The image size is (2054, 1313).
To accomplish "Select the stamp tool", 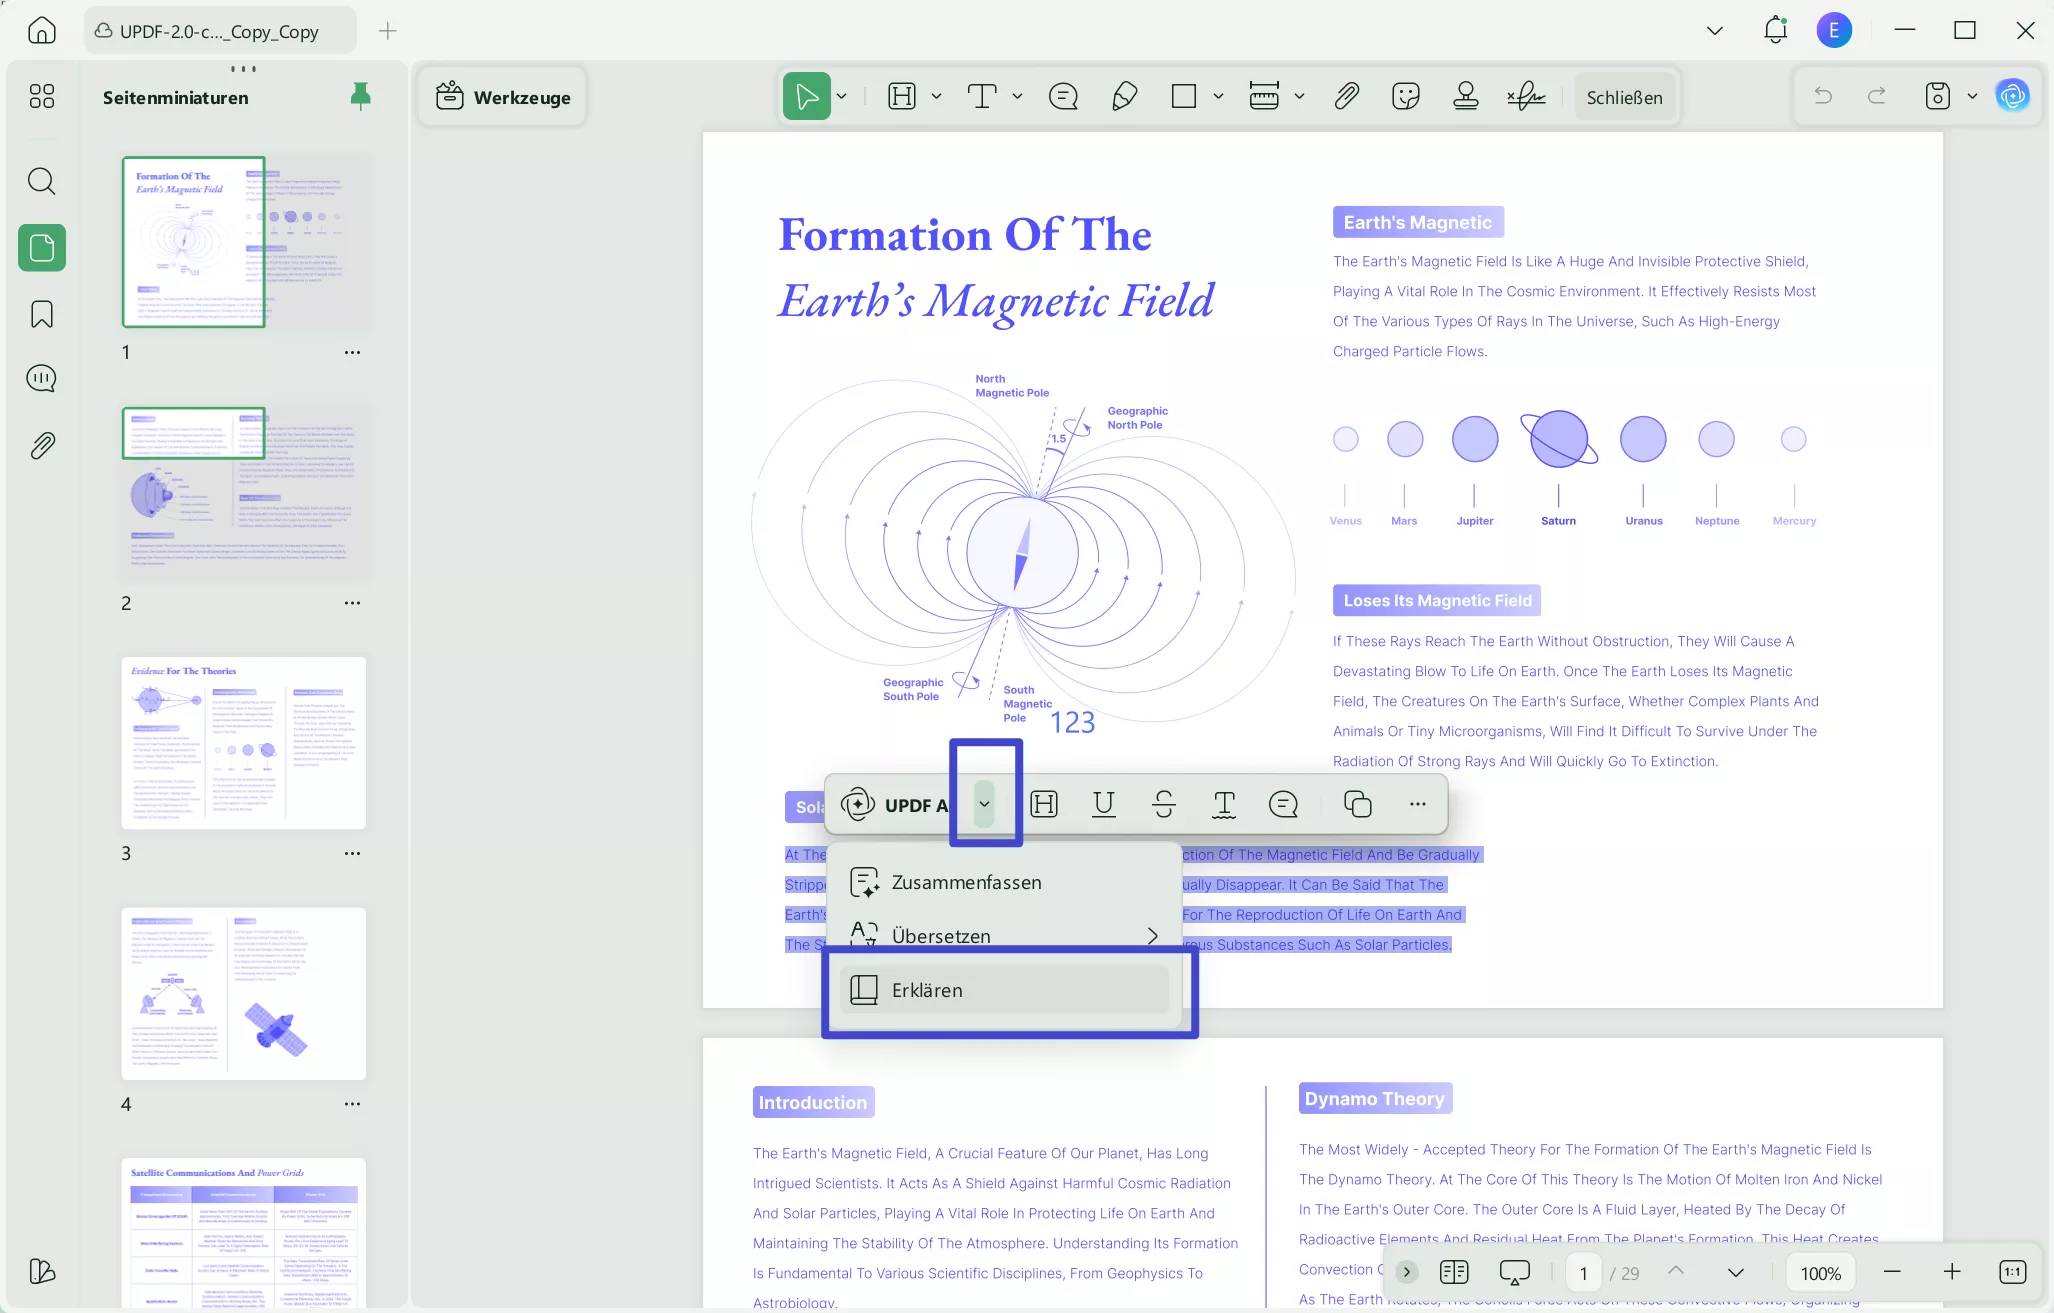I will click(x=1466, y=96).
